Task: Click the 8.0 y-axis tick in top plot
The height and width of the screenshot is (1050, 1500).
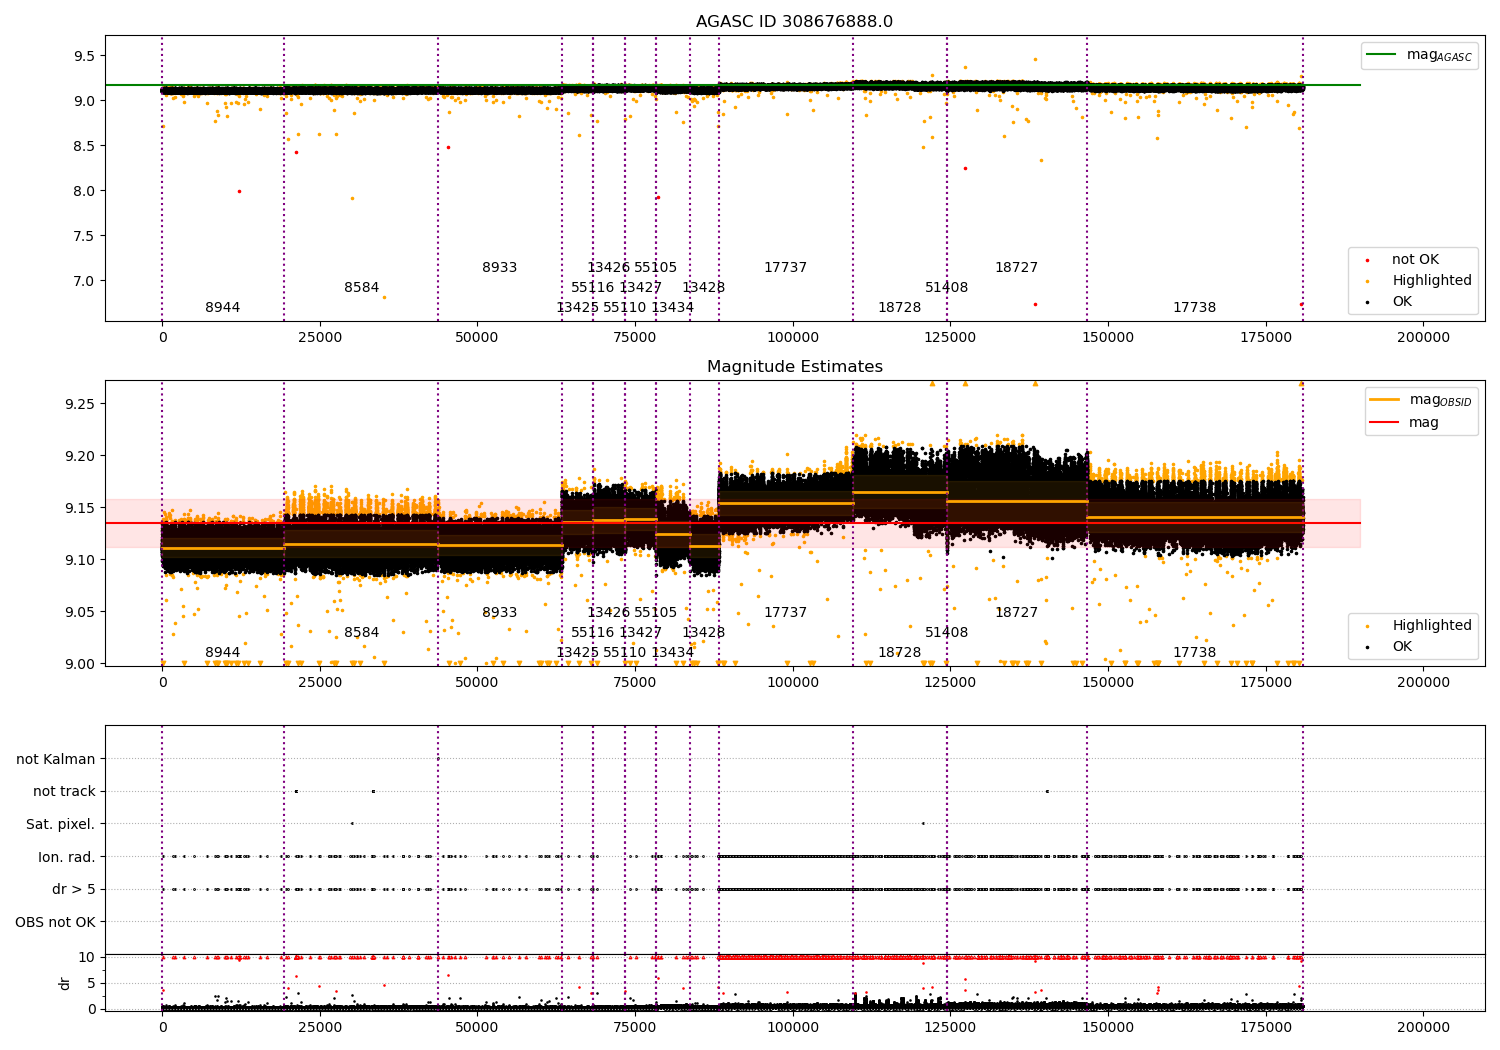Action: coord(84,191)
